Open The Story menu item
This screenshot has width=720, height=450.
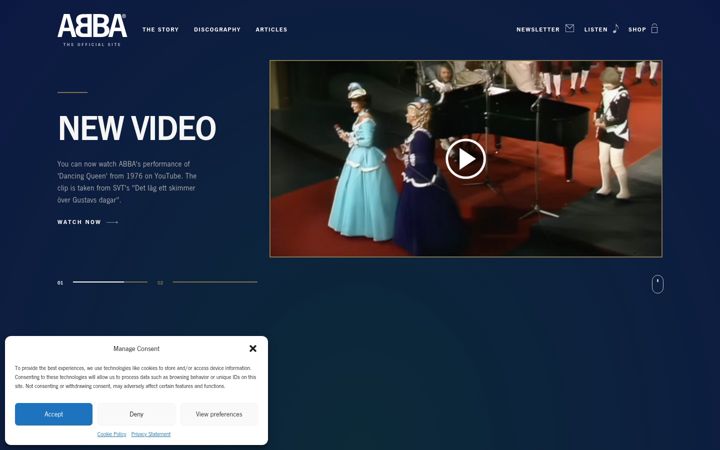(x=160, y=29)
